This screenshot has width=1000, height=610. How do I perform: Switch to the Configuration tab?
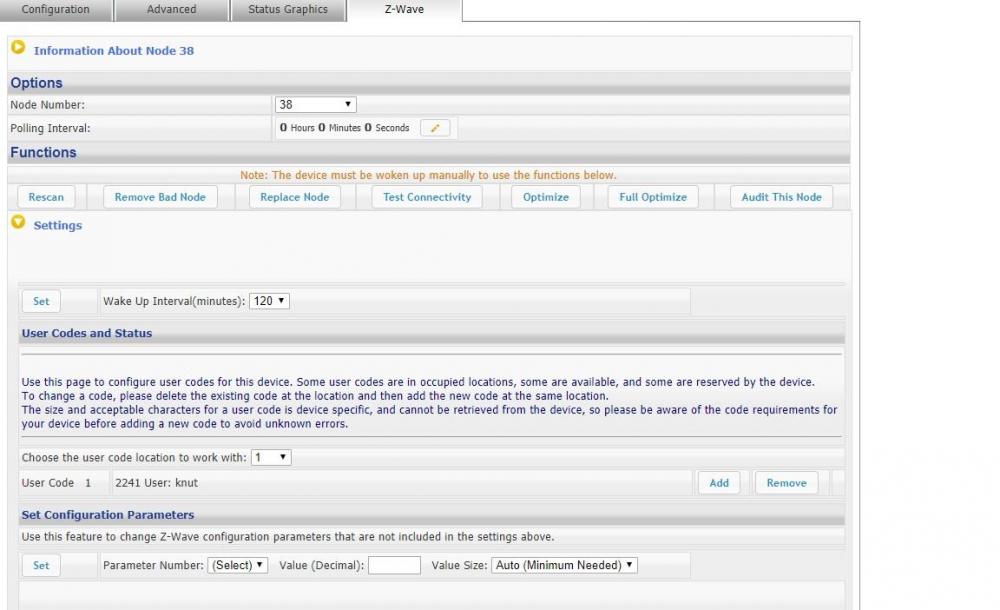coord(55,10)
